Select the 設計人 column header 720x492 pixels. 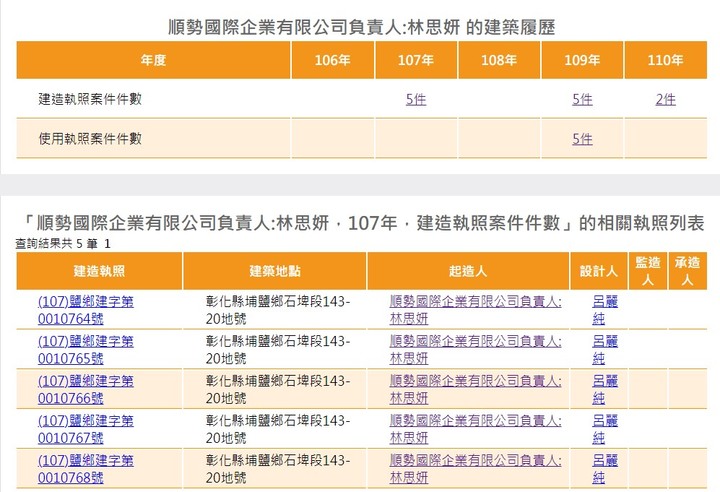click(x=599, y=271)
